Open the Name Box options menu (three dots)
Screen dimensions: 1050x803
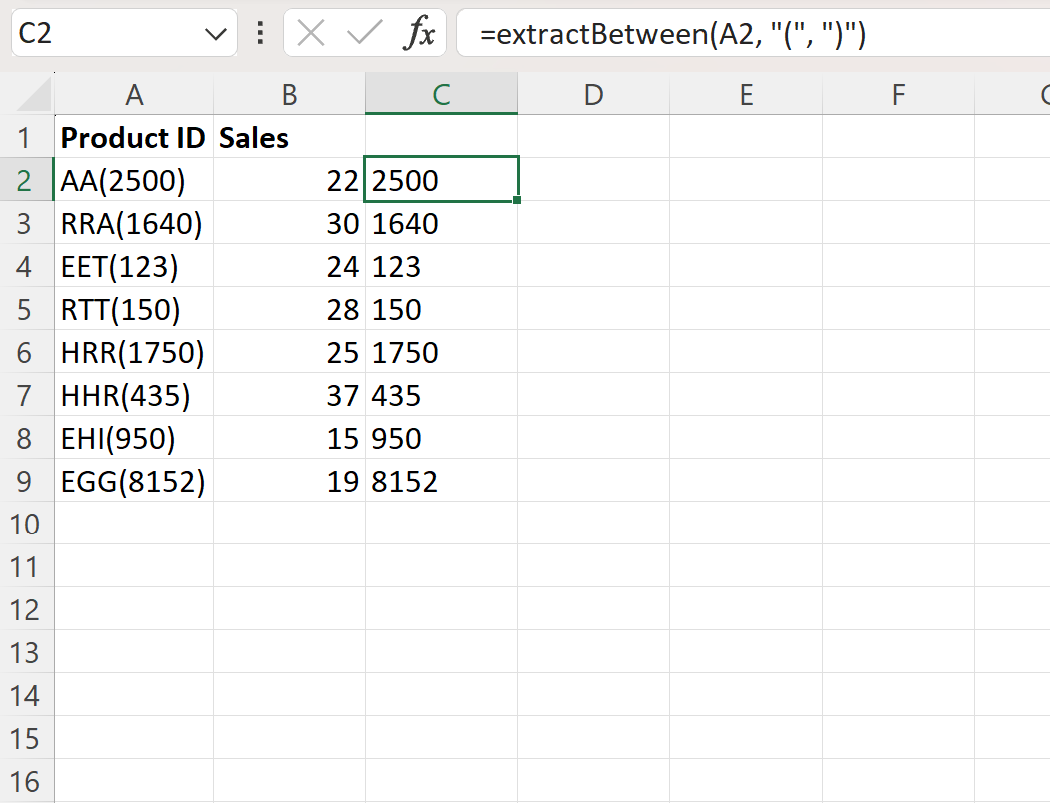pyautogui.click(x=259, y=33)
